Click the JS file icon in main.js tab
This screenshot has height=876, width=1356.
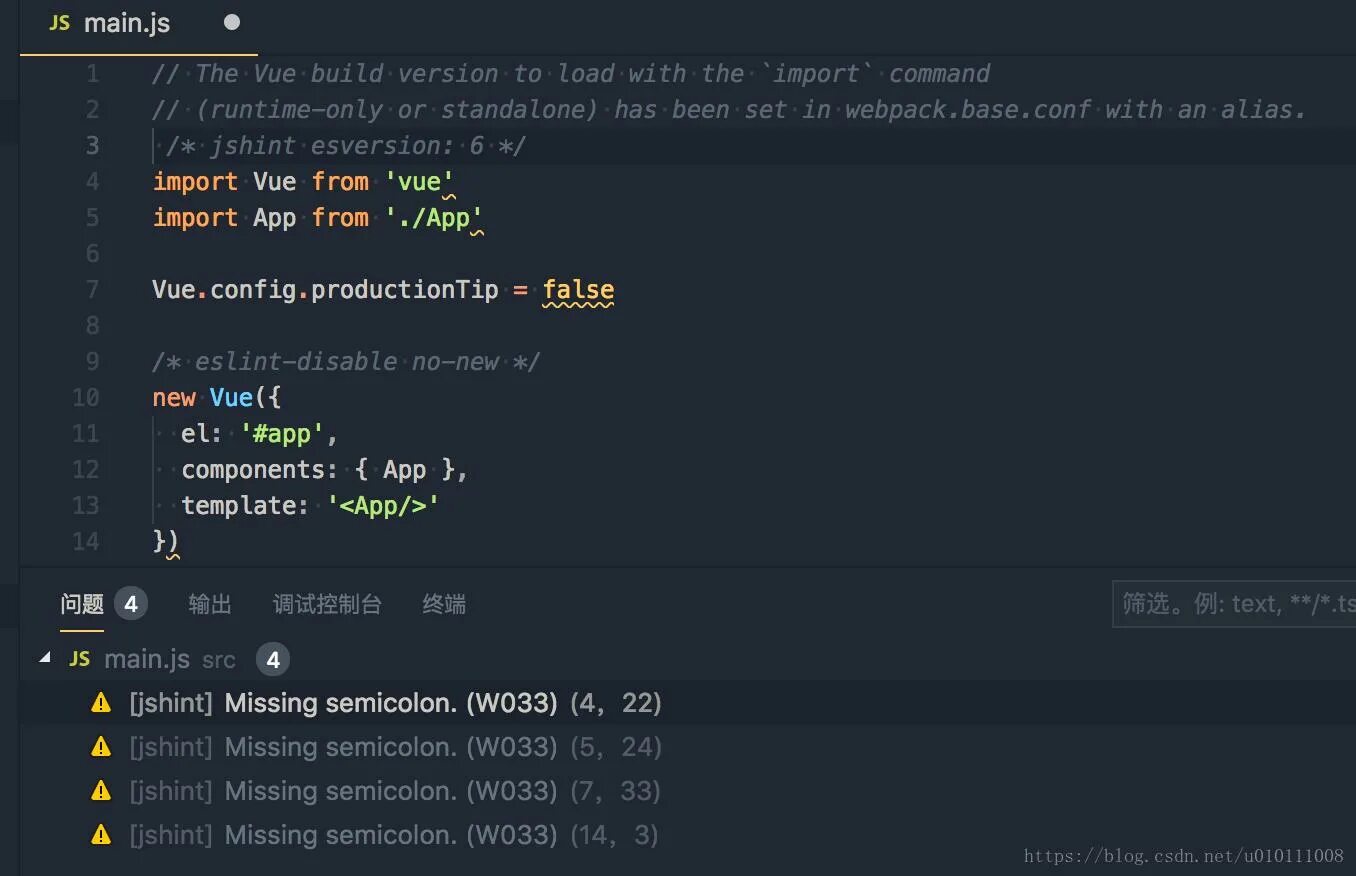pos(60,22)
